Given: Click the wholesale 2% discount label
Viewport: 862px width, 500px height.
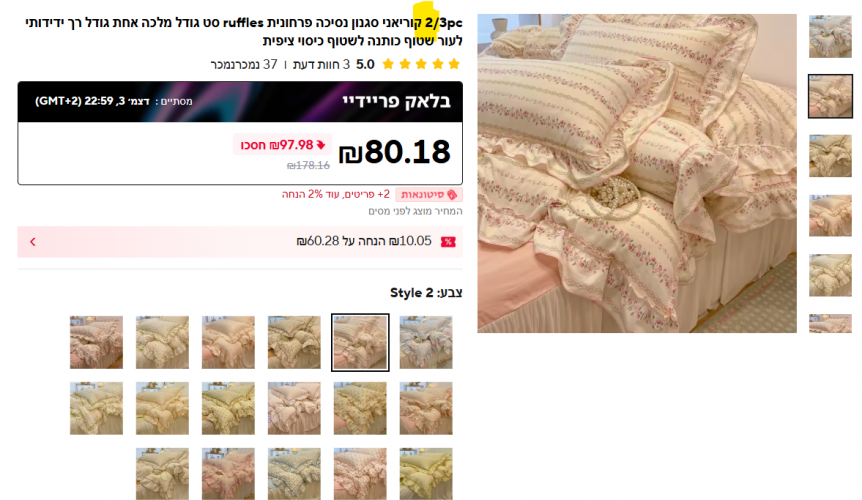Looking at the screenshot, I should point(336,195).
